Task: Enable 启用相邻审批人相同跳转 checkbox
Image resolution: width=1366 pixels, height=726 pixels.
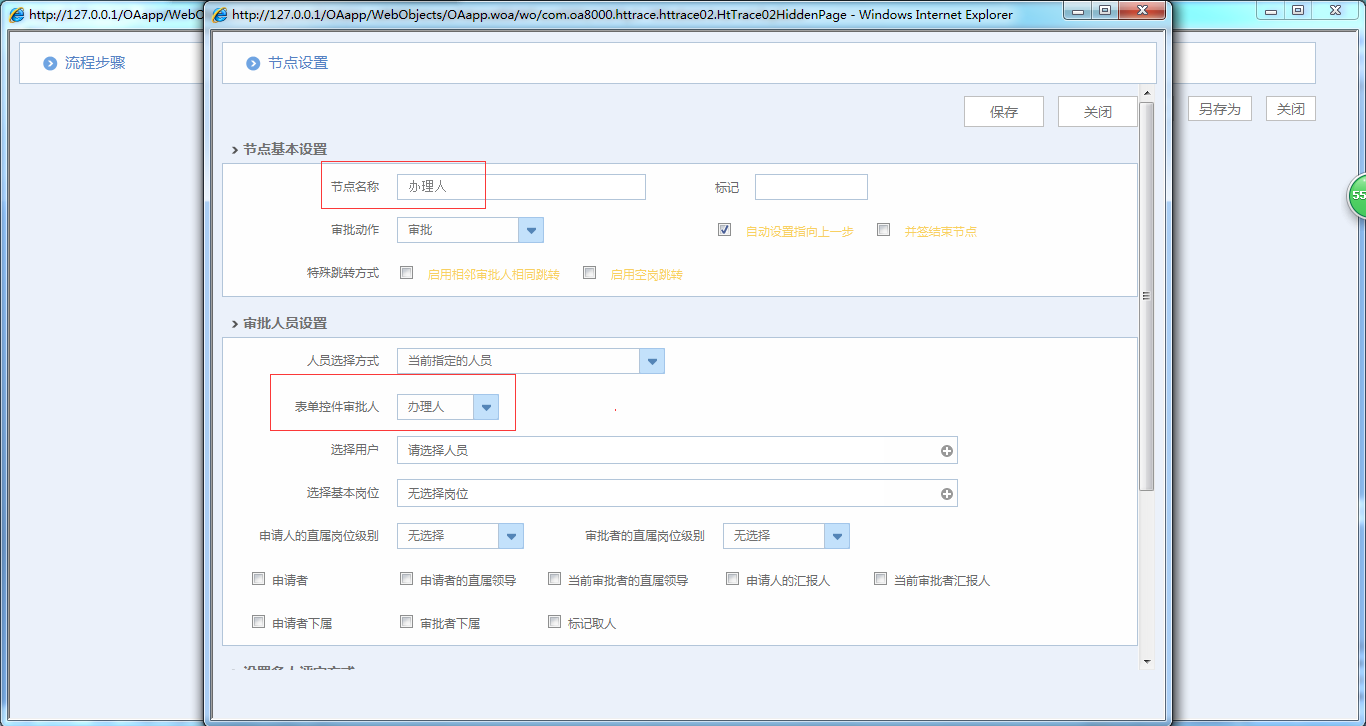Action: [406, 272]
